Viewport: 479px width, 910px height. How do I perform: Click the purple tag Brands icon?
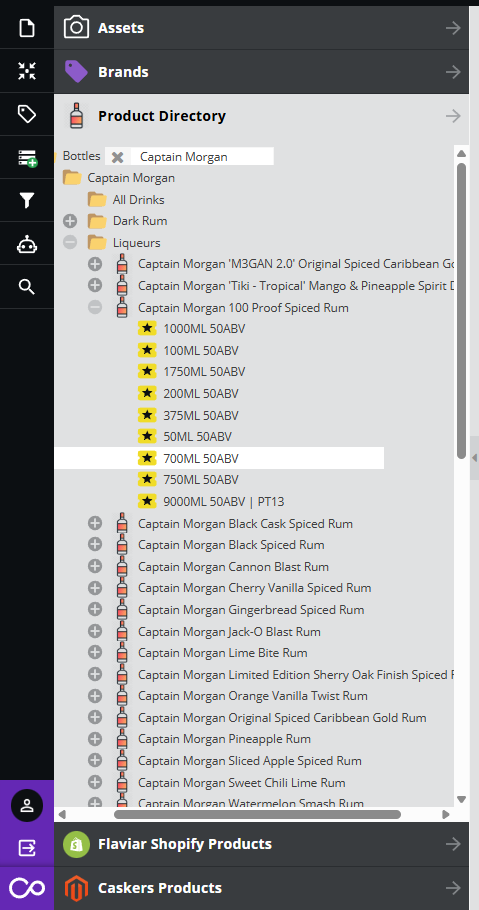coord(76,71)
